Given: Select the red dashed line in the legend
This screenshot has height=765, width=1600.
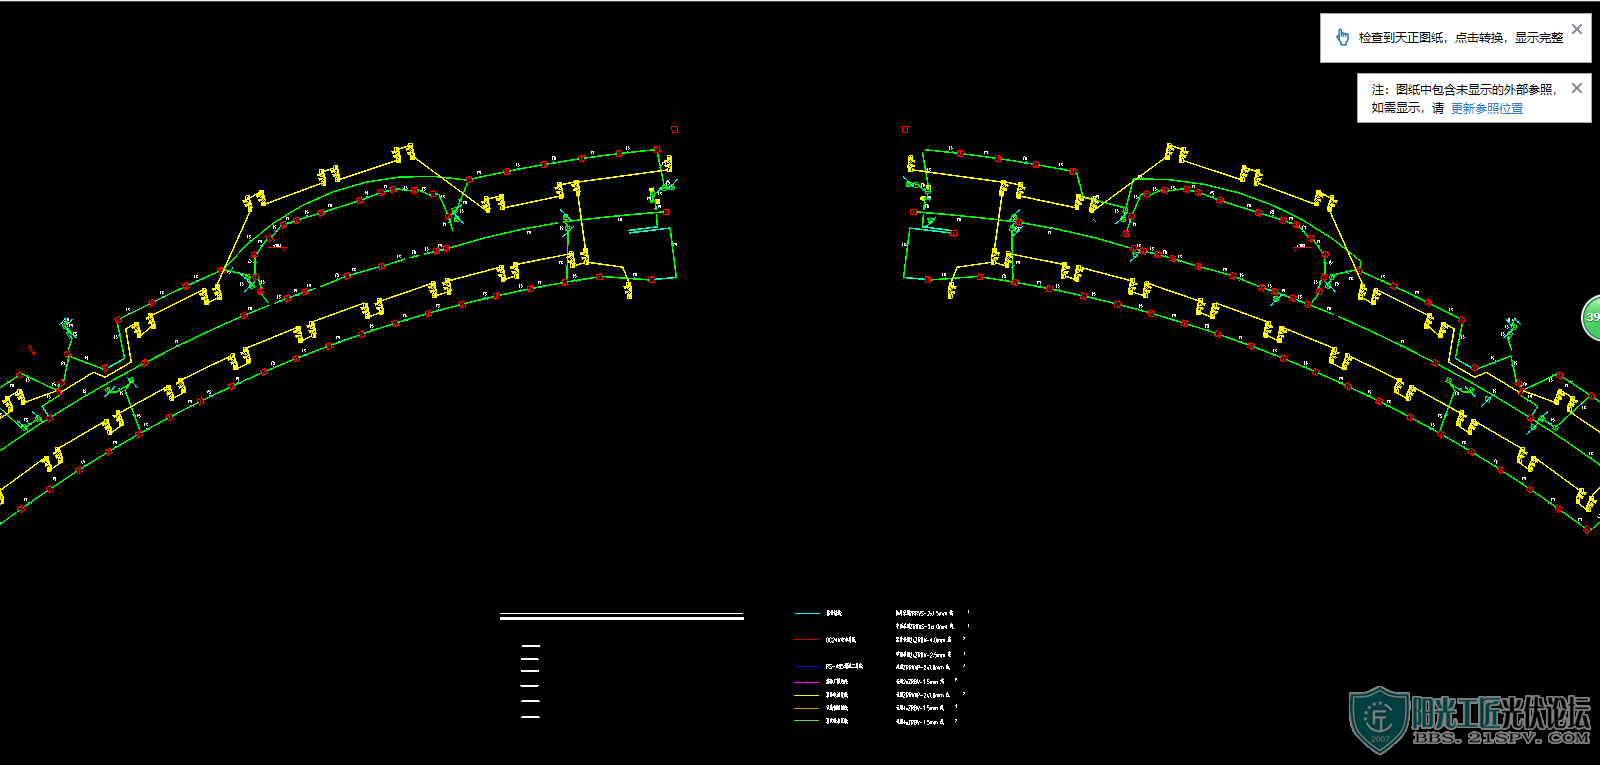Looking at the screenshot, I should [x=806, y=639].
